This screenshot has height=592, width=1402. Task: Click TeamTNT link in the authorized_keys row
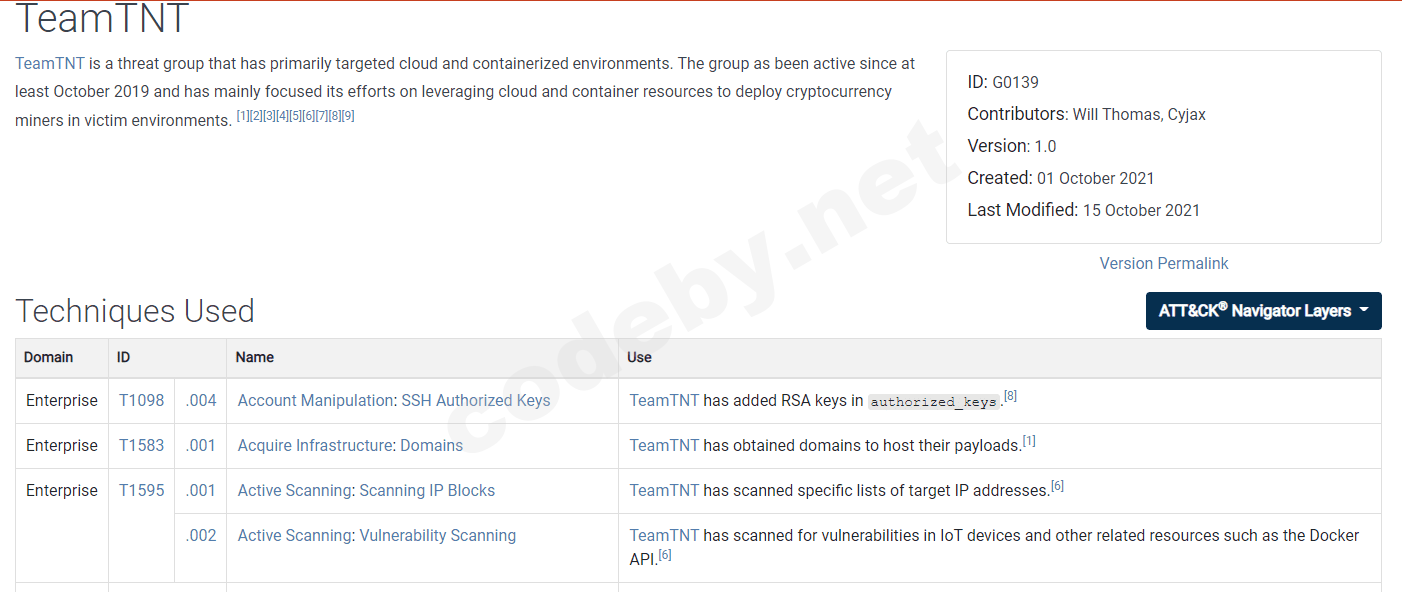[664, 400]
